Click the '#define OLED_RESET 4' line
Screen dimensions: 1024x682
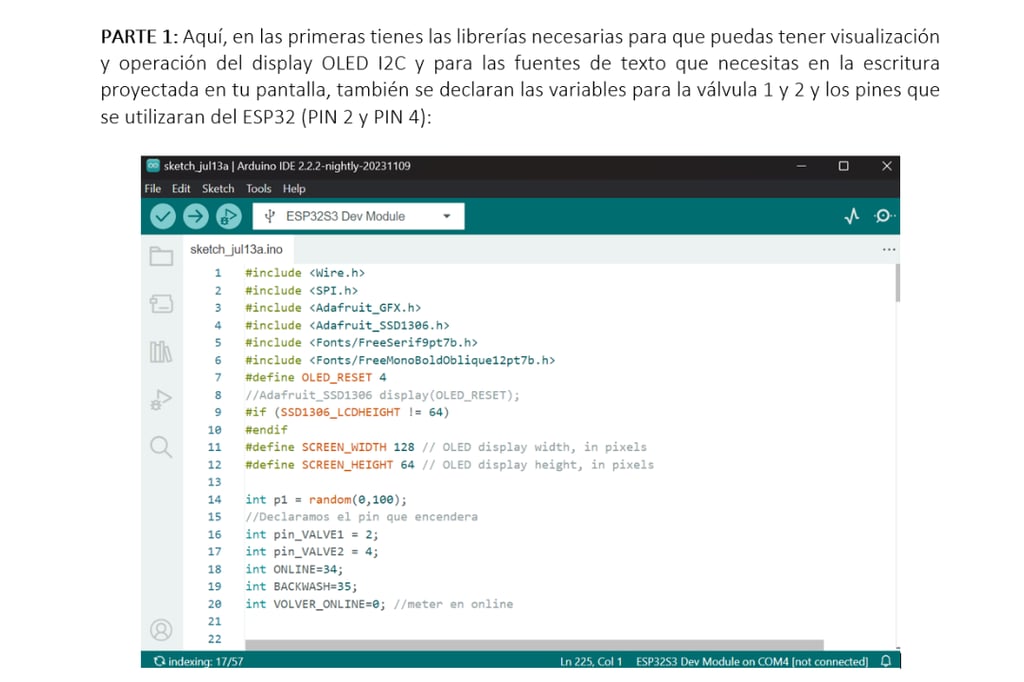[315, 378]
